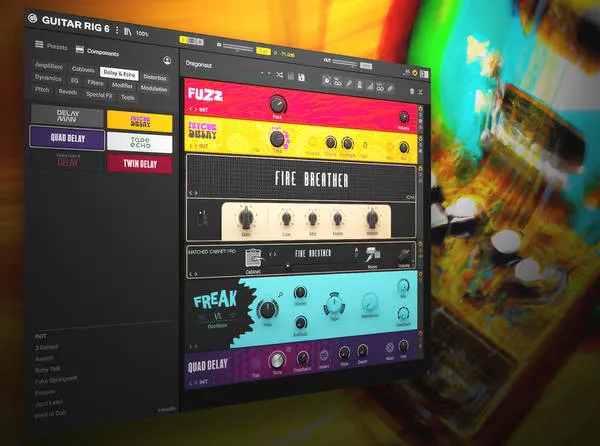Open the three-dot main menu

coord(116,30)
